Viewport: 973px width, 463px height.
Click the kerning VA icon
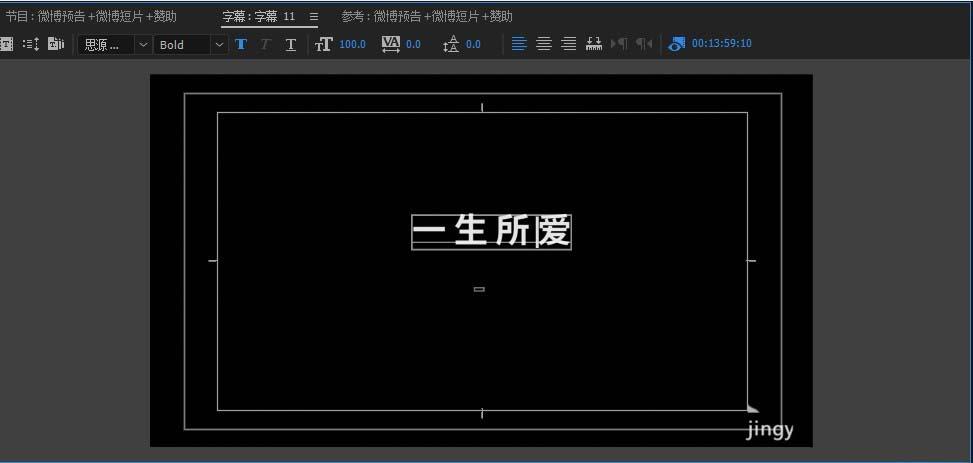coord(391,44)
